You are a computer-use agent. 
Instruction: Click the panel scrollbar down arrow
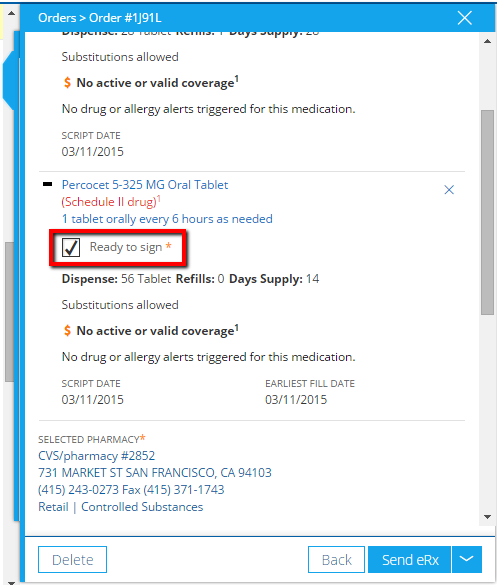pyautogui.click(x=487, y=517)
